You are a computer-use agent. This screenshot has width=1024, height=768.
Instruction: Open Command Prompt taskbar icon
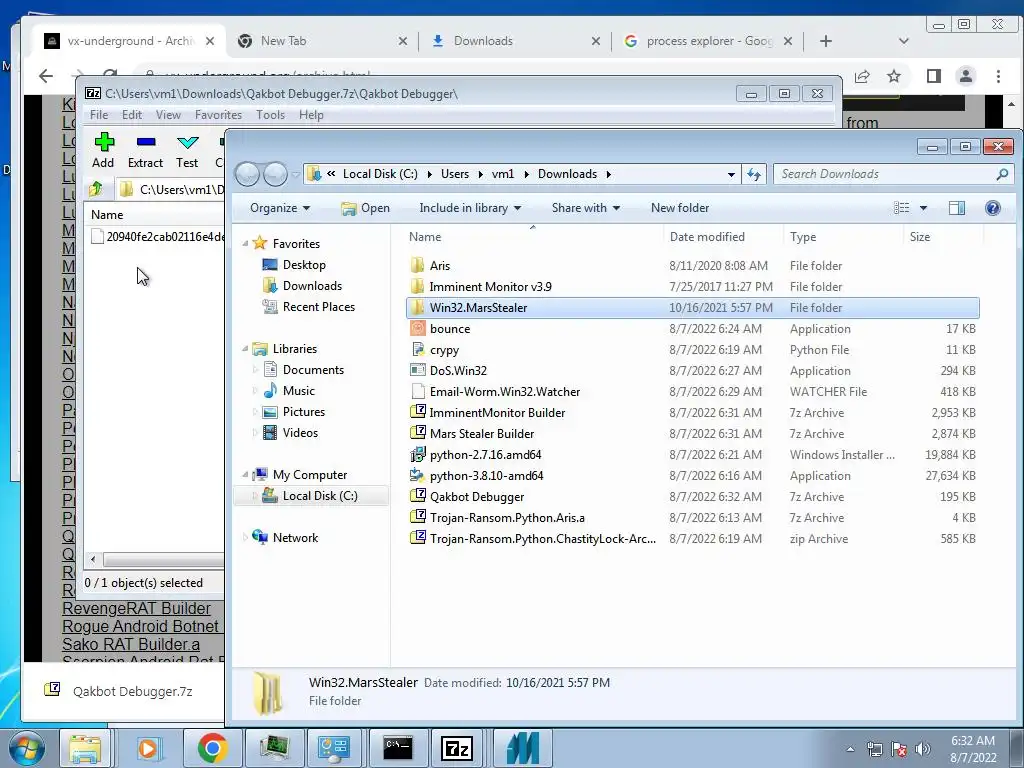pos(398,748)
